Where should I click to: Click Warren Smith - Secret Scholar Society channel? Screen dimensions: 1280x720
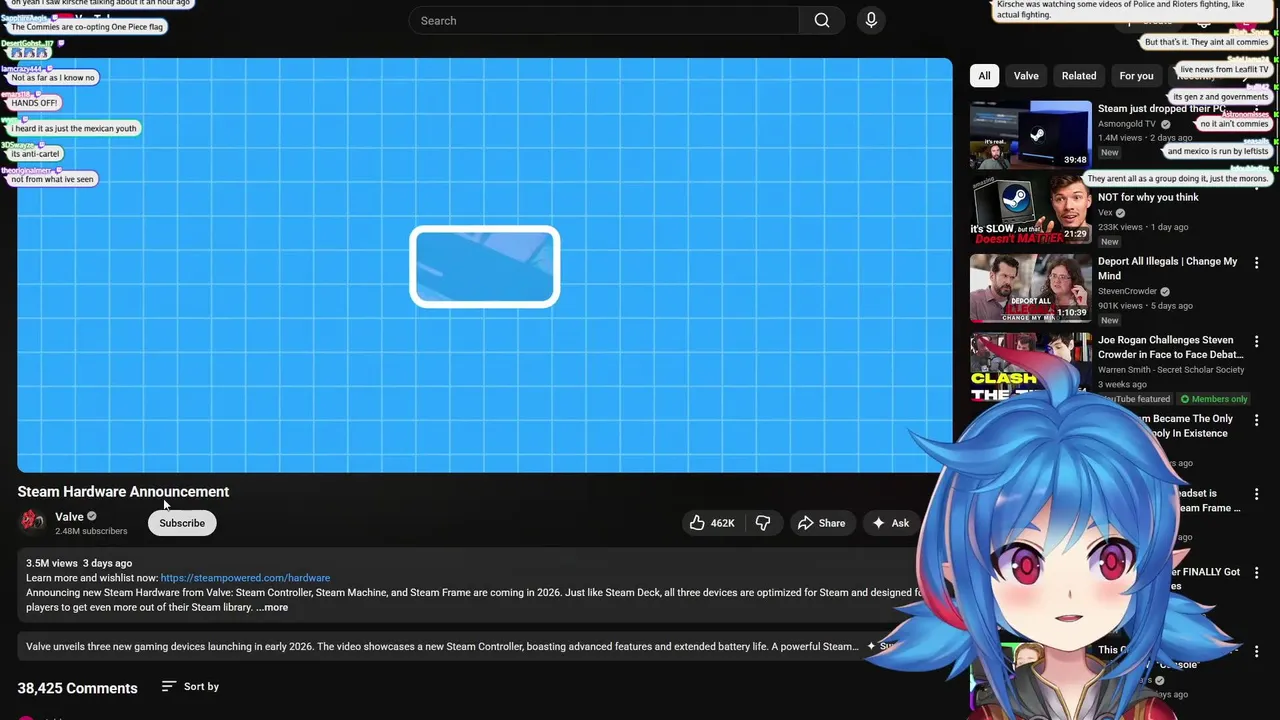(x=1171, y=370)
